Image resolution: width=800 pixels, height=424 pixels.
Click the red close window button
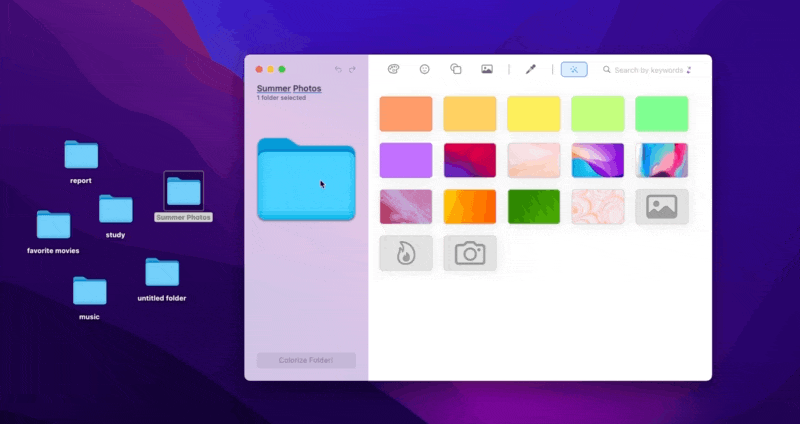(259, 69)
